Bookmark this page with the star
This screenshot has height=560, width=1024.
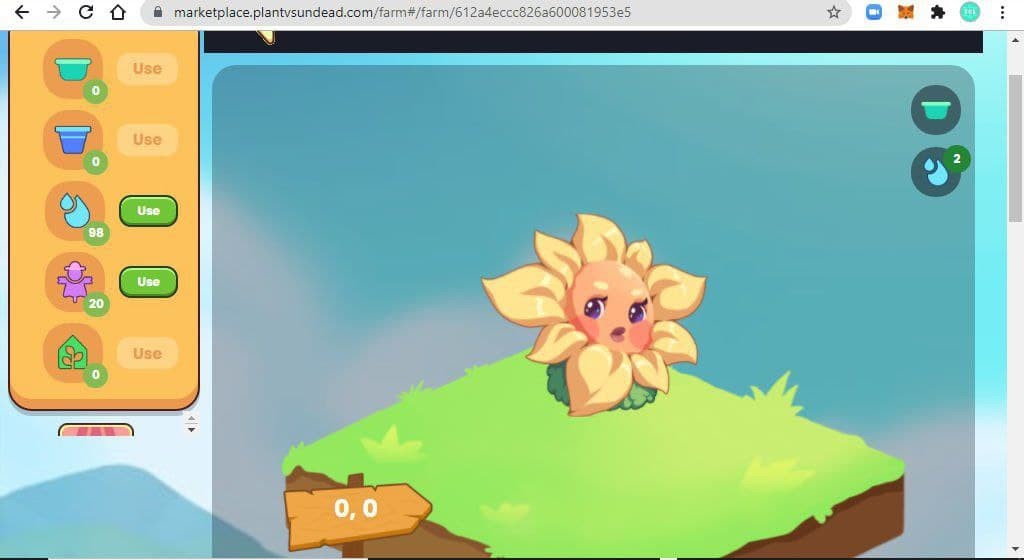[x=833, y=12]
